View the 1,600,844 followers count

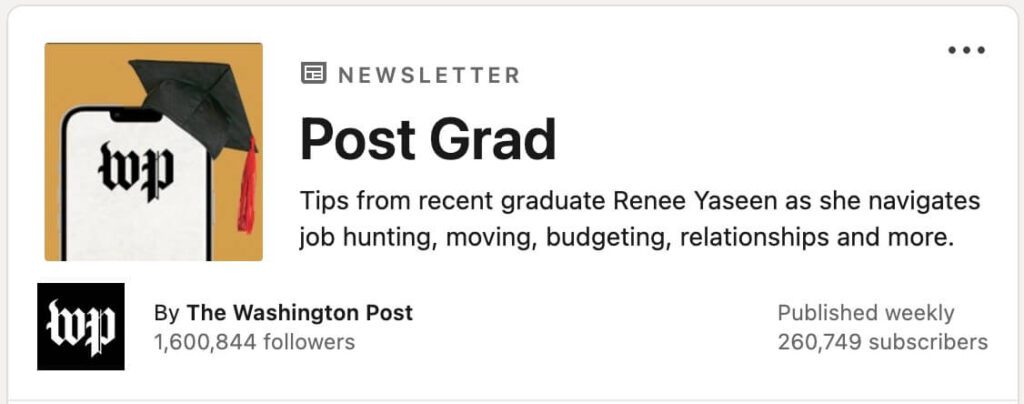click(x=254, y=342)
